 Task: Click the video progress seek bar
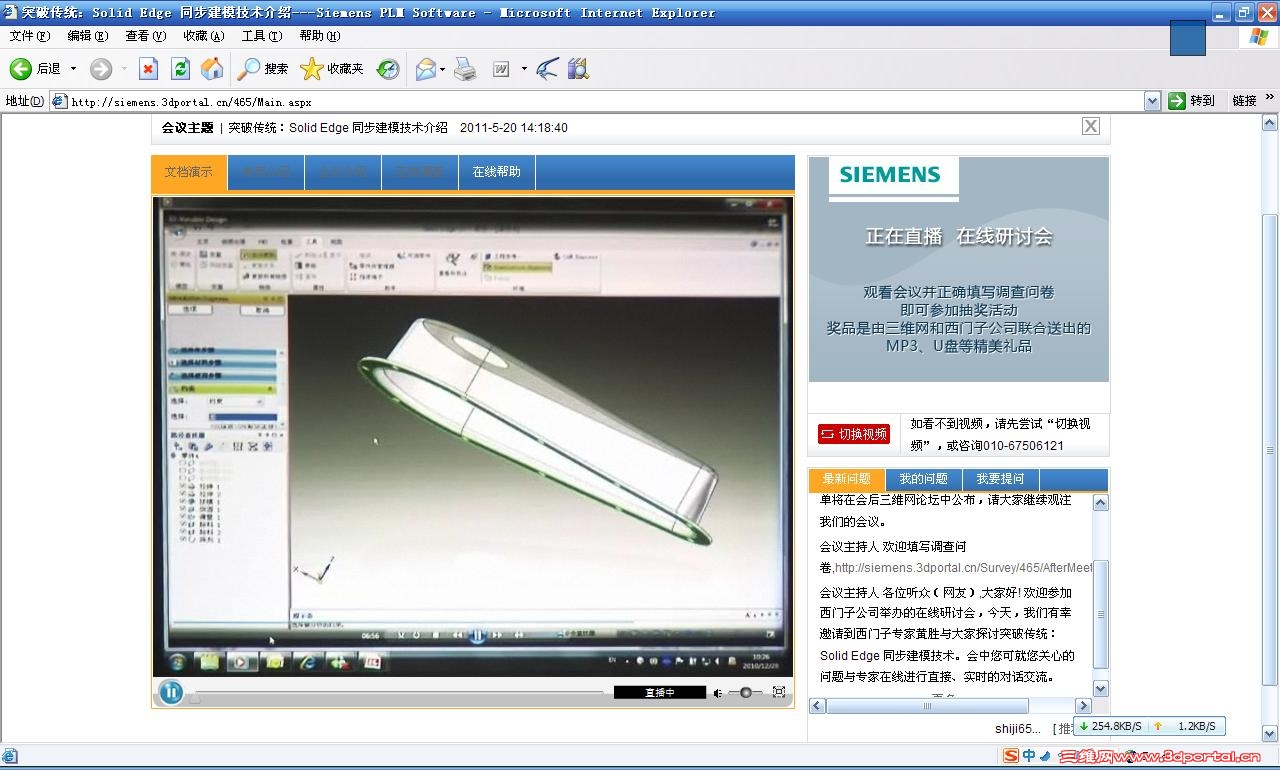pos(398,692)
